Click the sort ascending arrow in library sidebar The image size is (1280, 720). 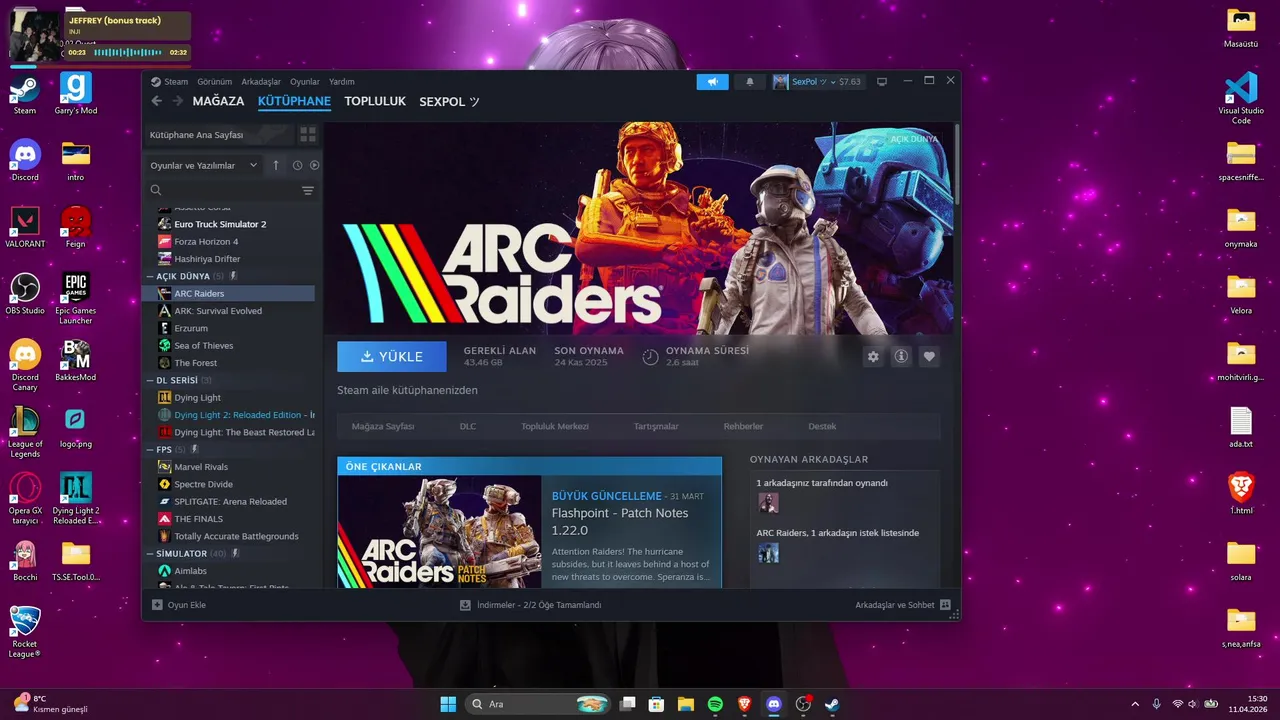click(276, 165)
